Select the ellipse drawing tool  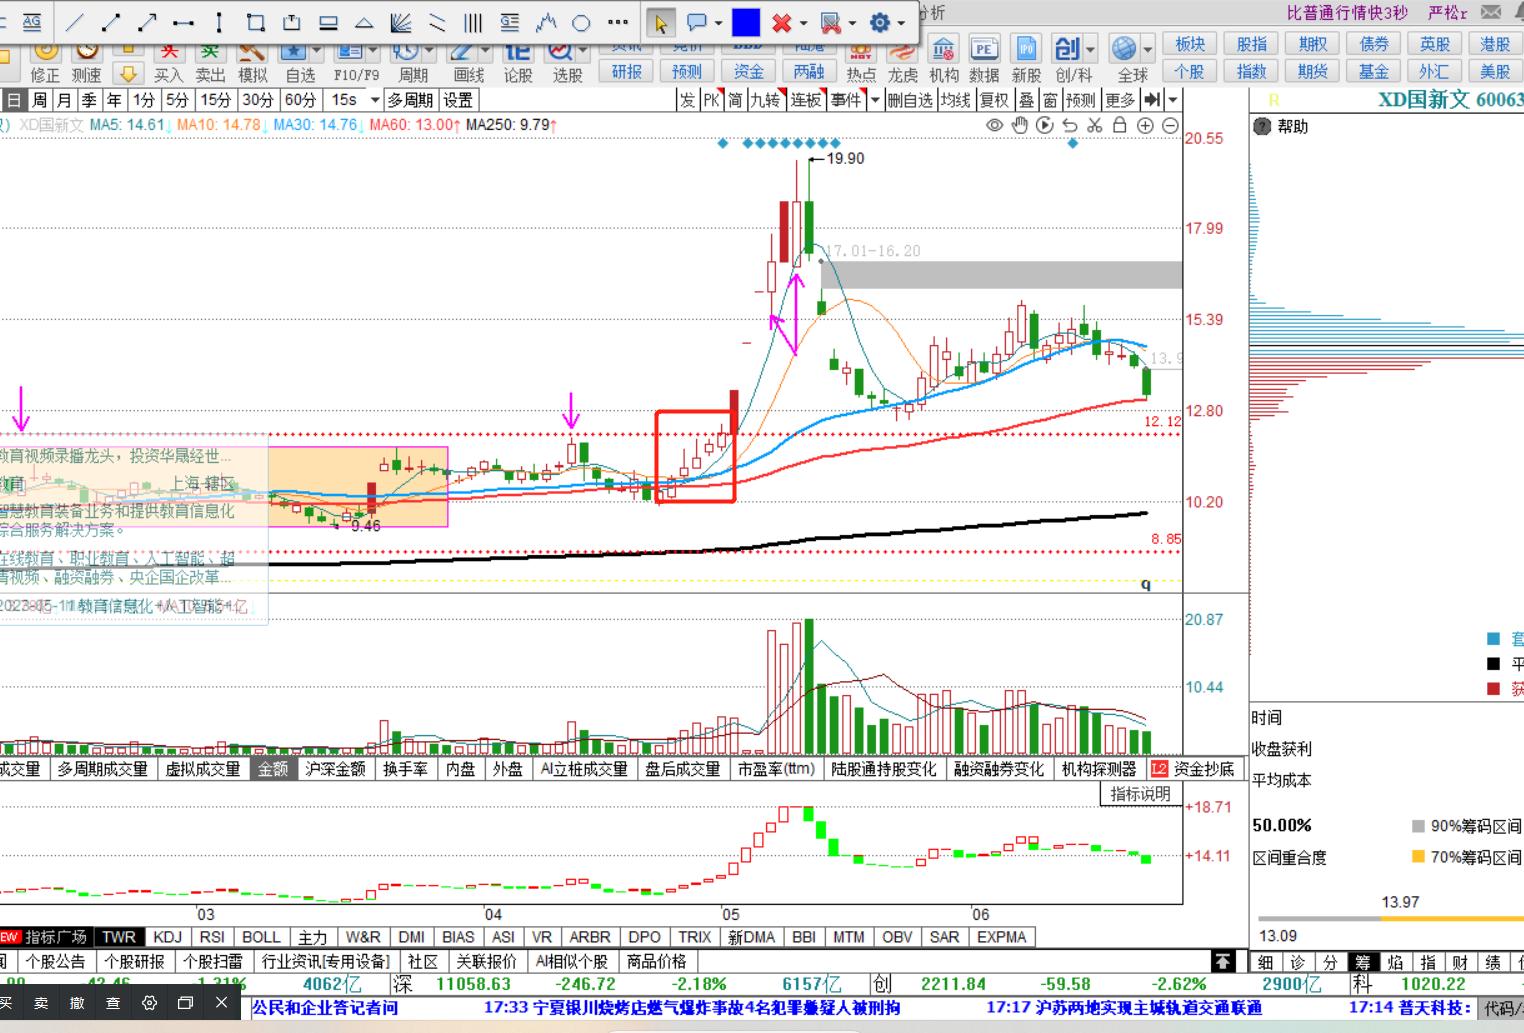tap(581, 22)
